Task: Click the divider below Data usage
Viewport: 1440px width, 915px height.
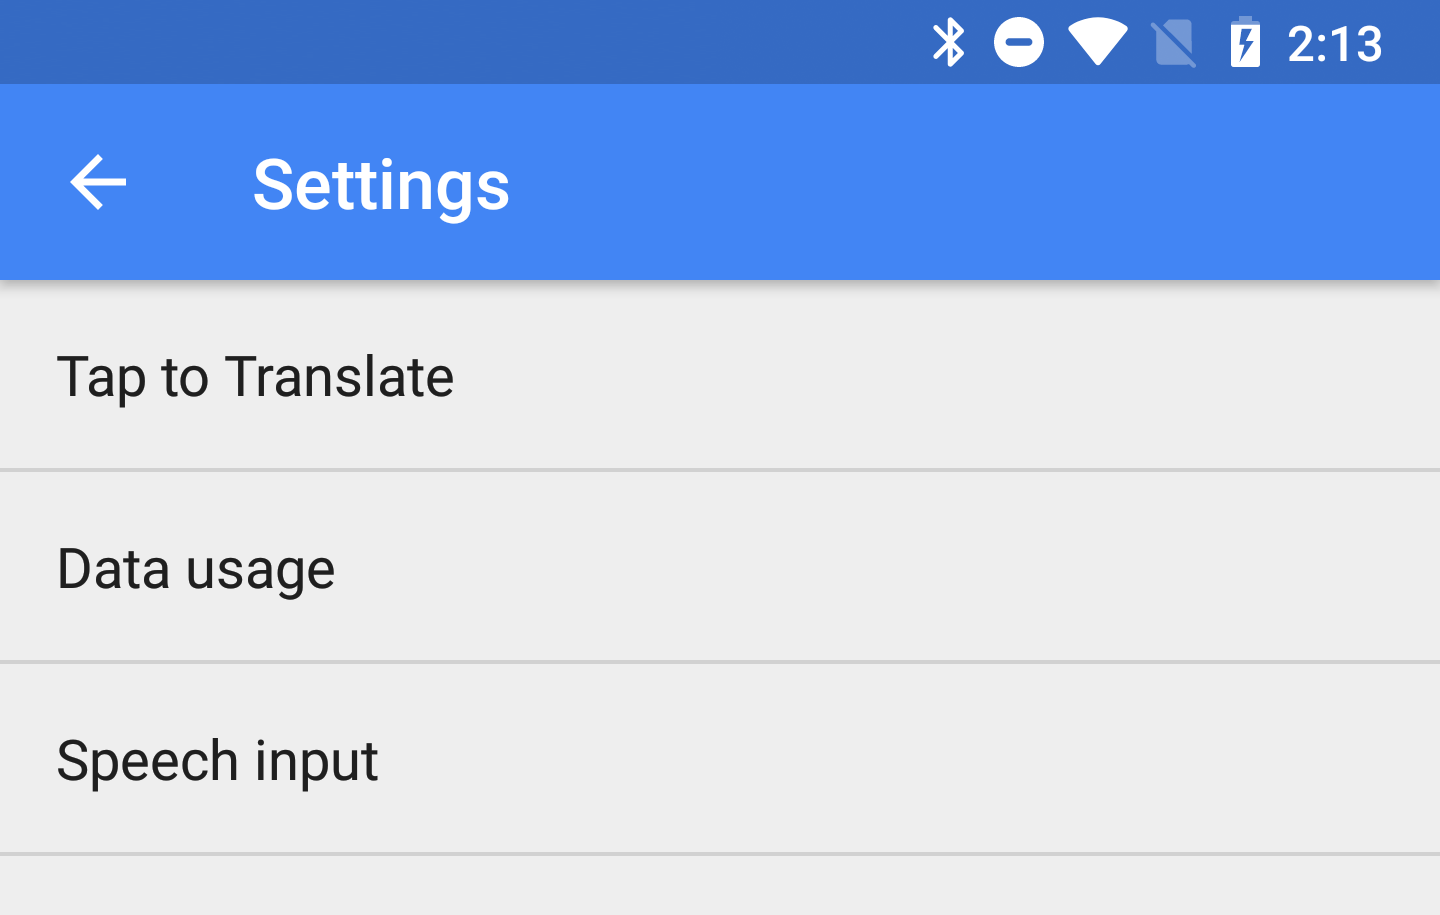Action: [720, 661]
